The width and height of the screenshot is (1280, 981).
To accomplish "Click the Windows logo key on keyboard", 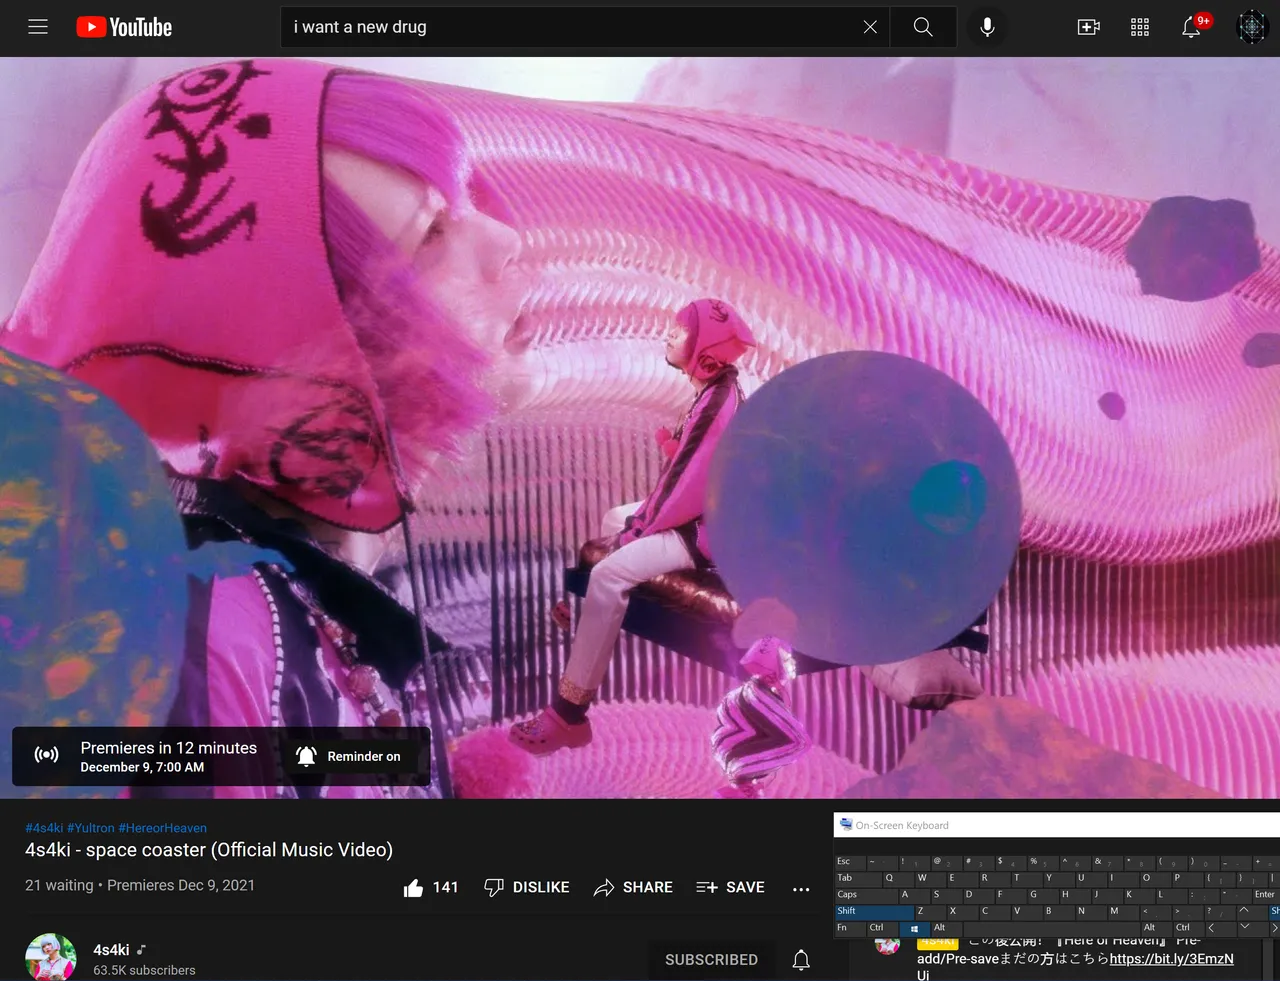I will tap(915, 929).
